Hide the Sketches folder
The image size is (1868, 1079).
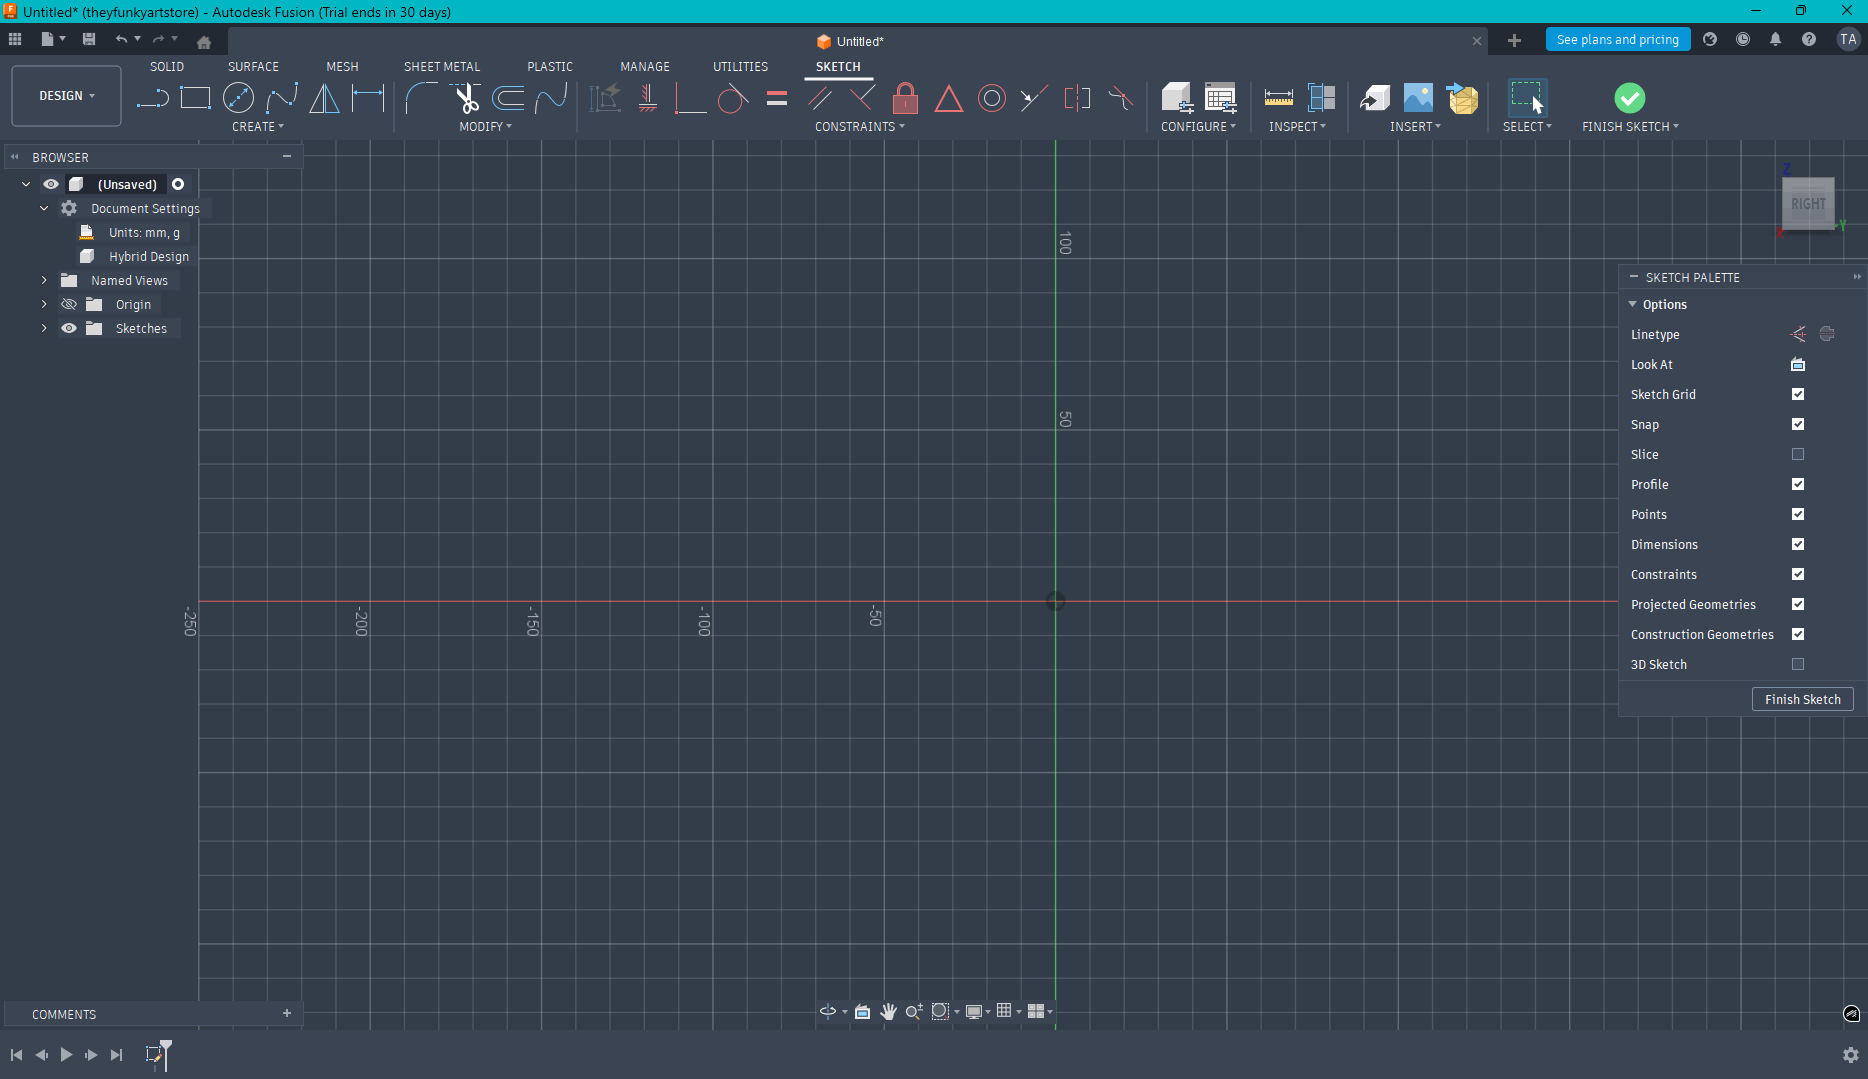pos(69,328)
